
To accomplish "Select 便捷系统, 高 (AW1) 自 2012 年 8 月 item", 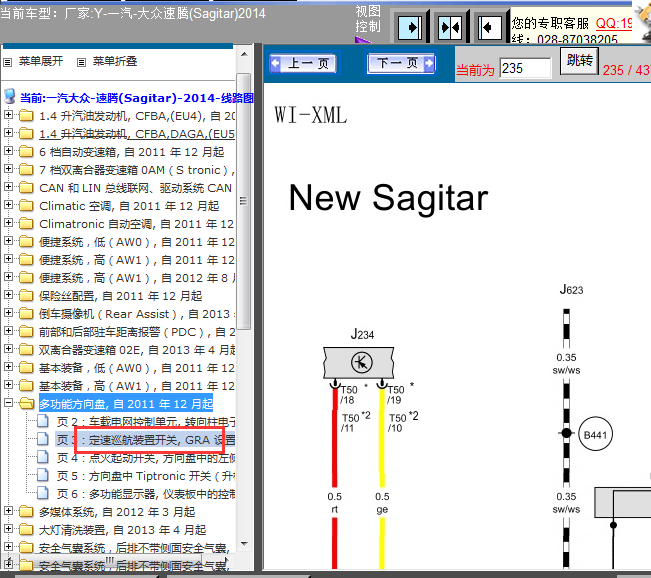I will pyautogui.click(x=137, y=278).
